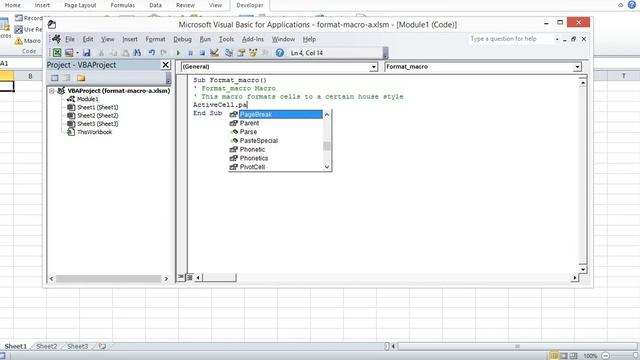Open Find with the binoculars icon
The width and height of the screenshot is (640, 360).
click(138, 53)
